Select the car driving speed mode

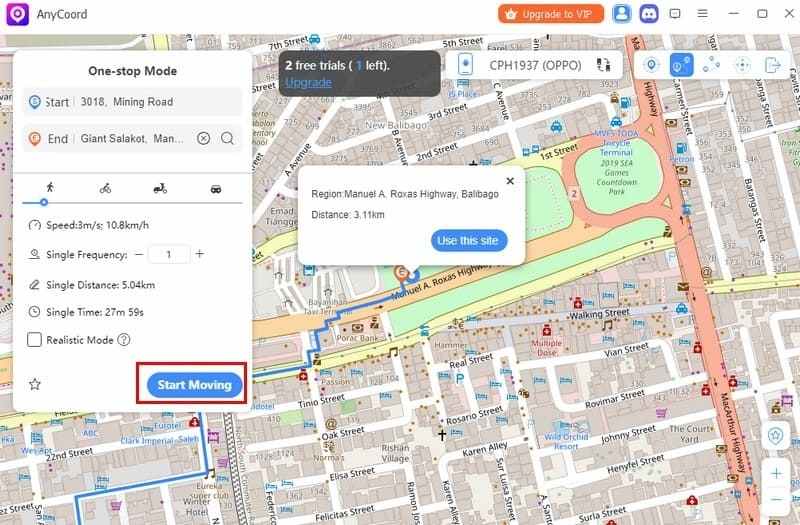click(215, 188)
